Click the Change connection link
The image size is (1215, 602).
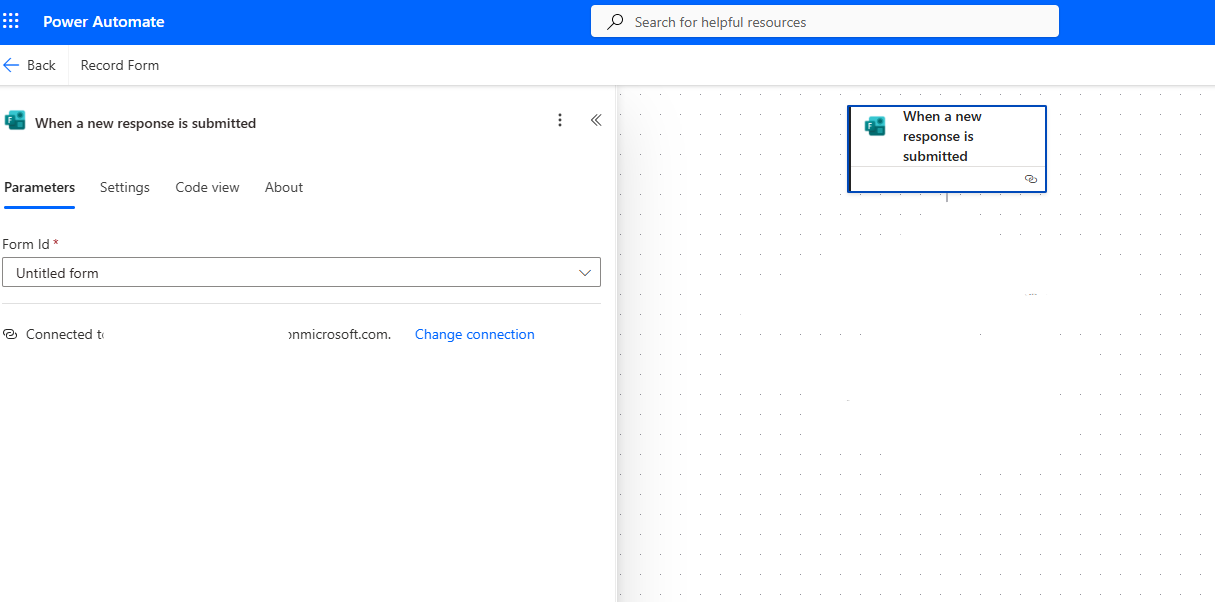[x=474, y=334]
